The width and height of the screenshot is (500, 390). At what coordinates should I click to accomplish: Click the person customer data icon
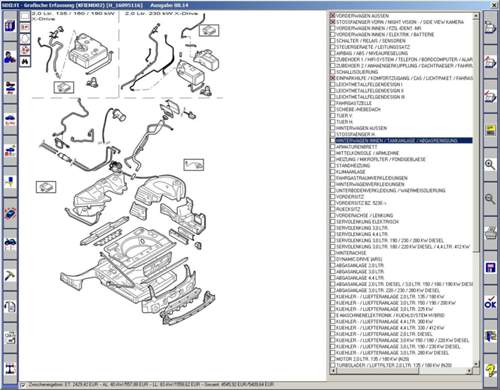pos(10,57)
